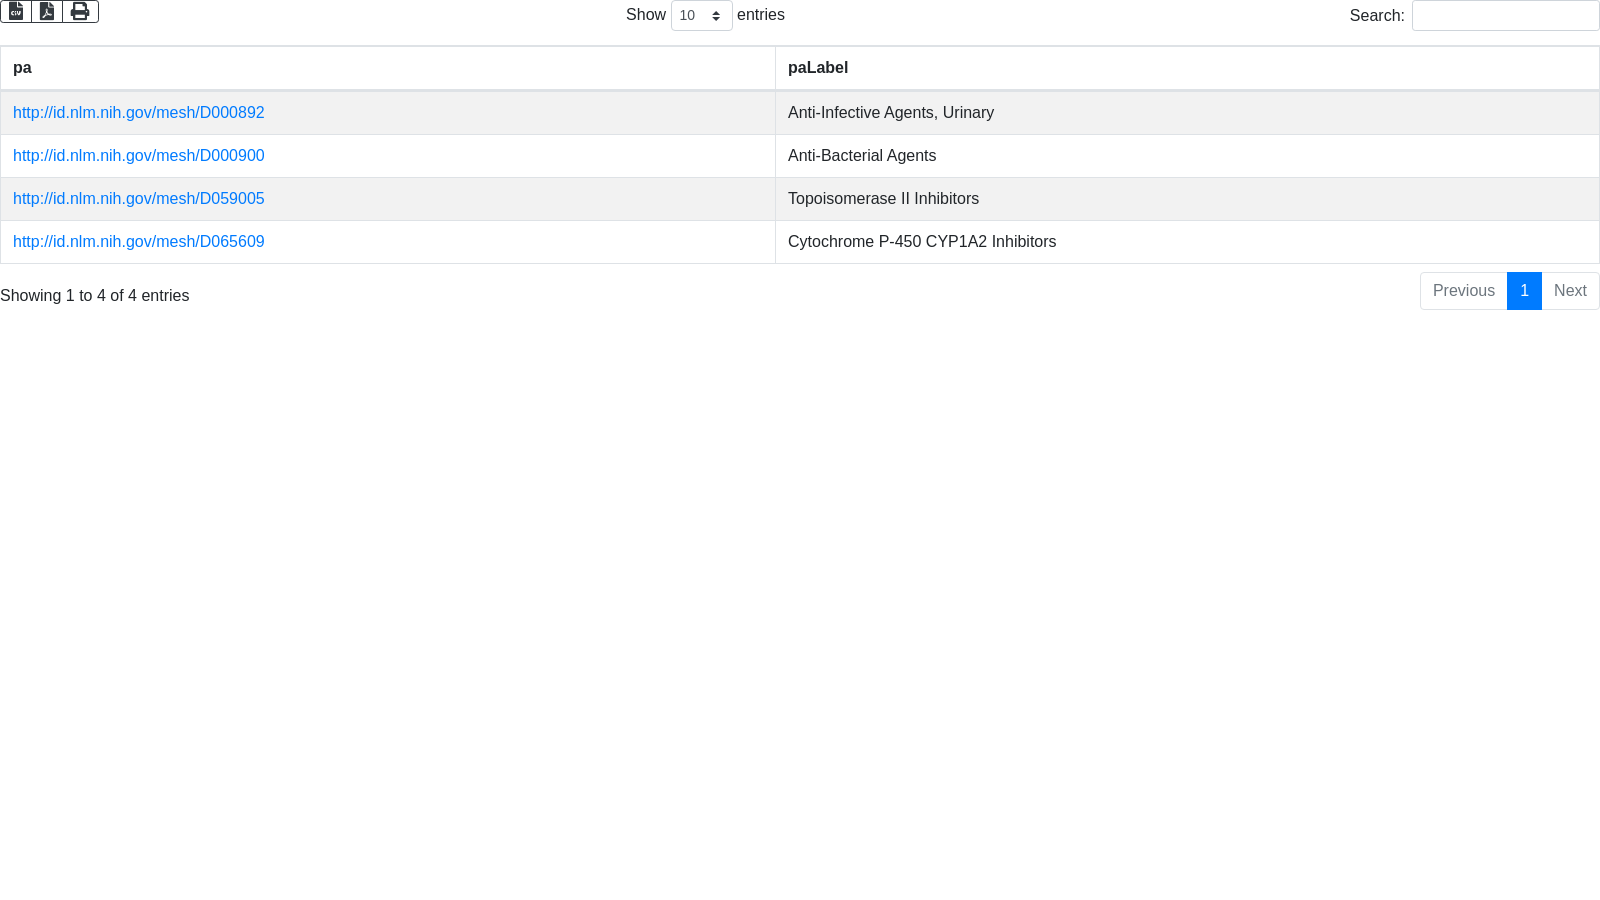The width and height of the screenshot is (1600, 900).
Task: Select the Cytochrome P-450 CYP1A2 Inhibitors cell
Action: [921, 242]
